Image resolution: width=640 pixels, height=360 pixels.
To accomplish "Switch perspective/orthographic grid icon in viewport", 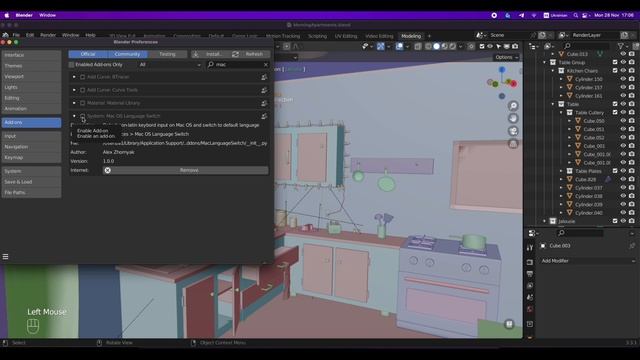I will (x=513, y=144).
